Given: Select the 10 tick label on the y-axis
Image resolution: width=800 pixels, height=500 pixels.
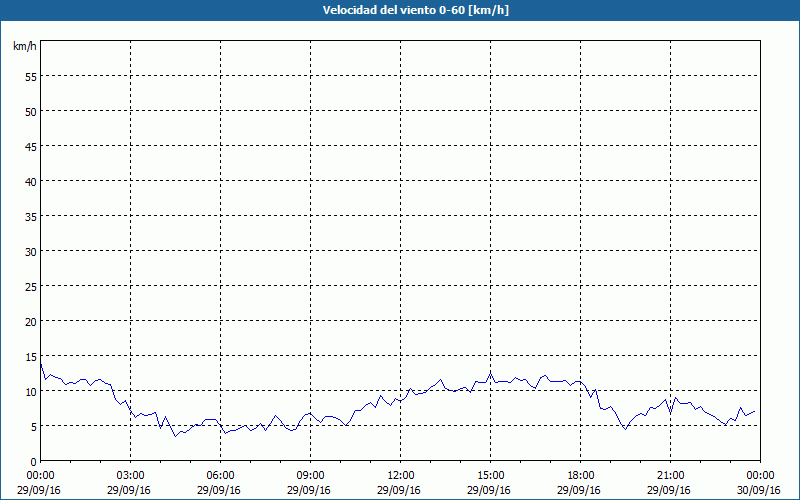Looking at the screenshot, I should coord(30,391).
